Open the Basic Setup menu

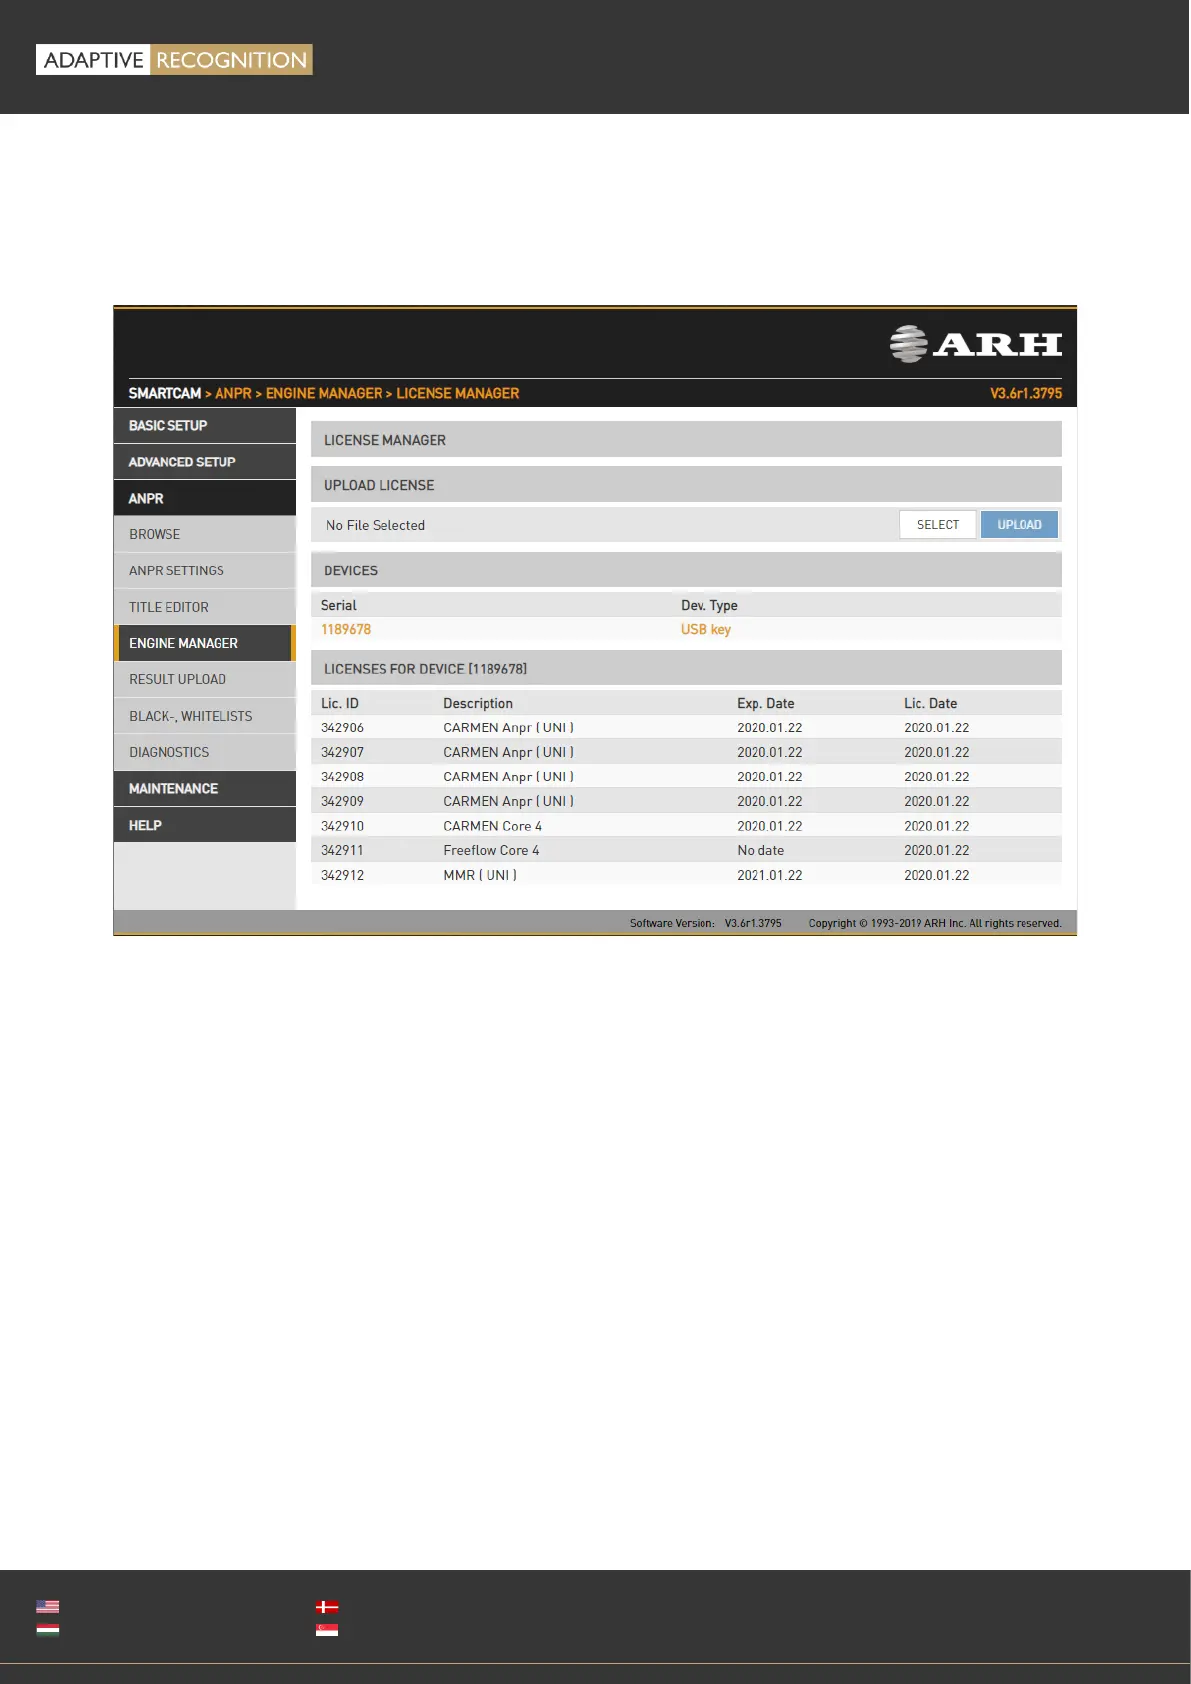click(205, 425)
